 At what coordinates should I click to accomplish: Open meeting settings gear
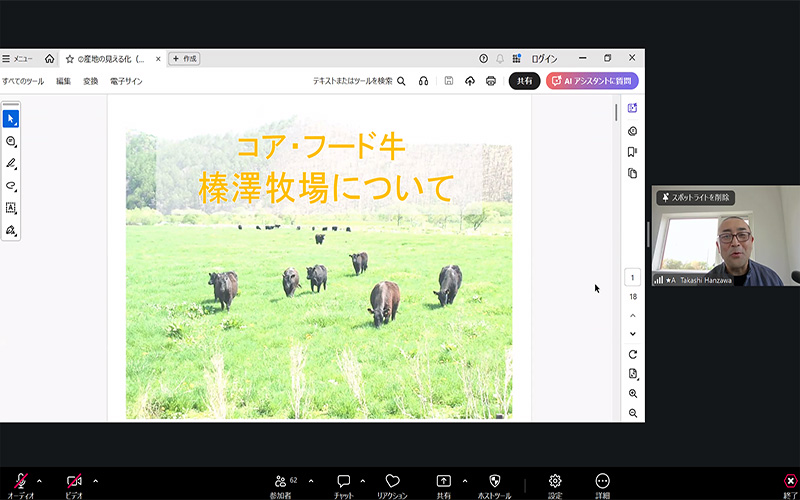[x=555, y=486]
